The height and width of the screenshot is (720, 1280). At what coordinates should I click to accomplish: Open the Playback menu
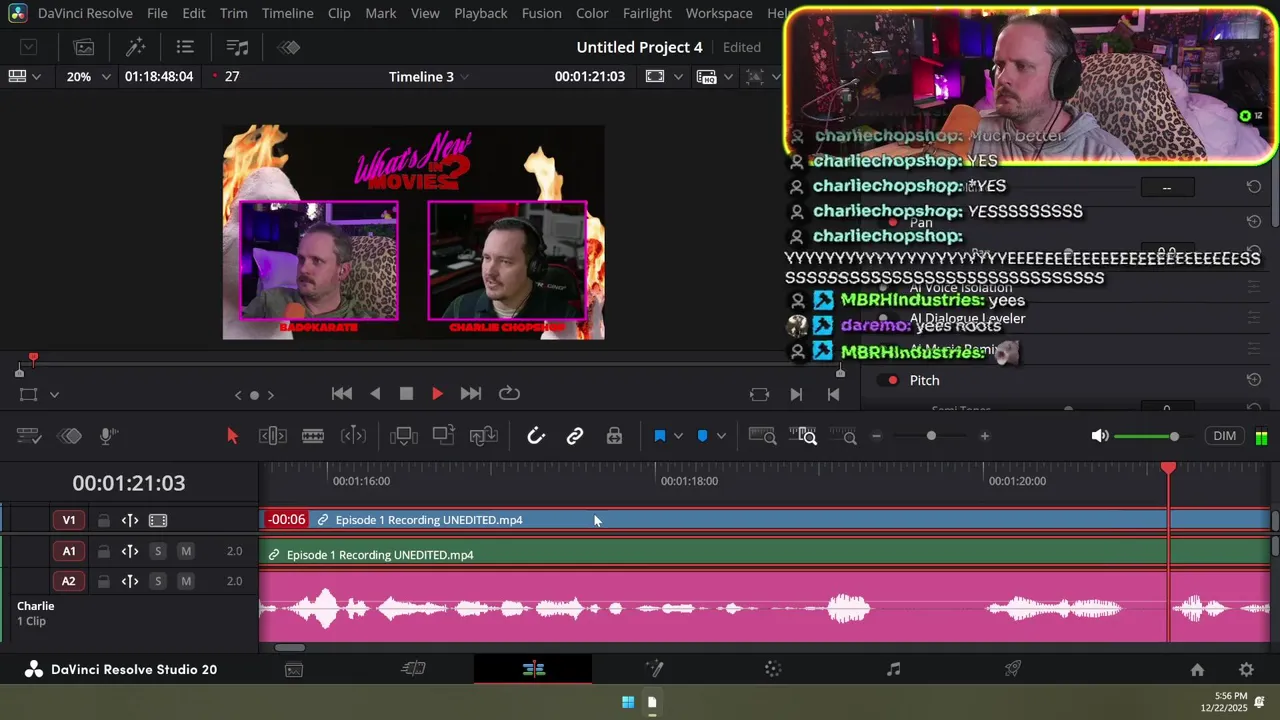(481, 13)
